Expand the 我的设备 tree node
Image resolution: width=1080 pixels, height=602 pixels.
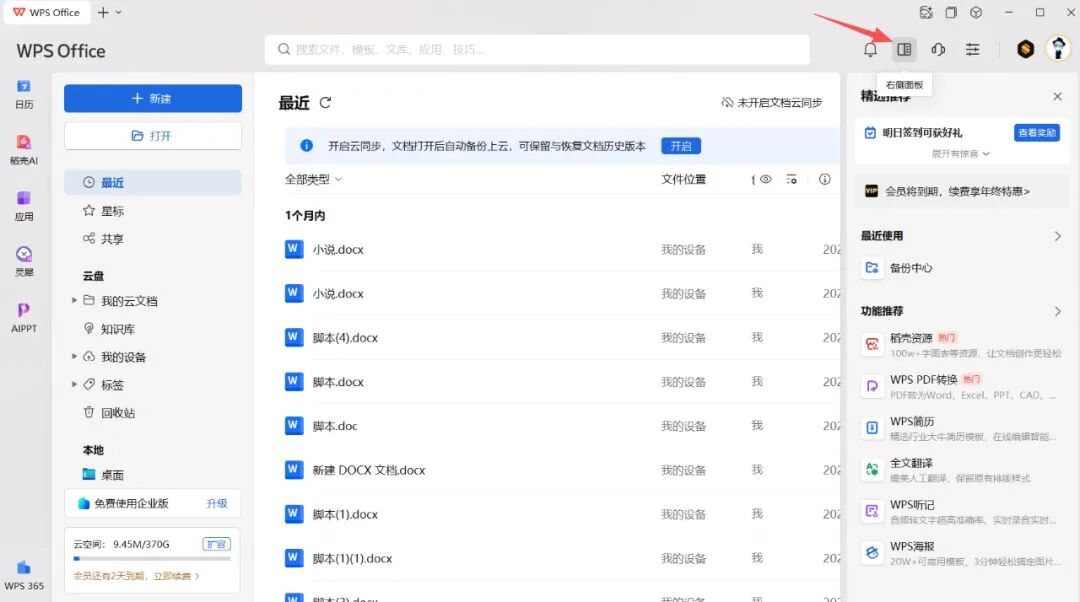[74, 356]
